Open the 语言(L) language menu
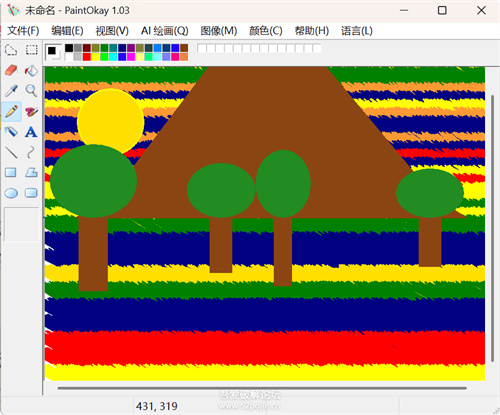Image resolution: width=500 pixels, height=415 pixels. [357, 31]
